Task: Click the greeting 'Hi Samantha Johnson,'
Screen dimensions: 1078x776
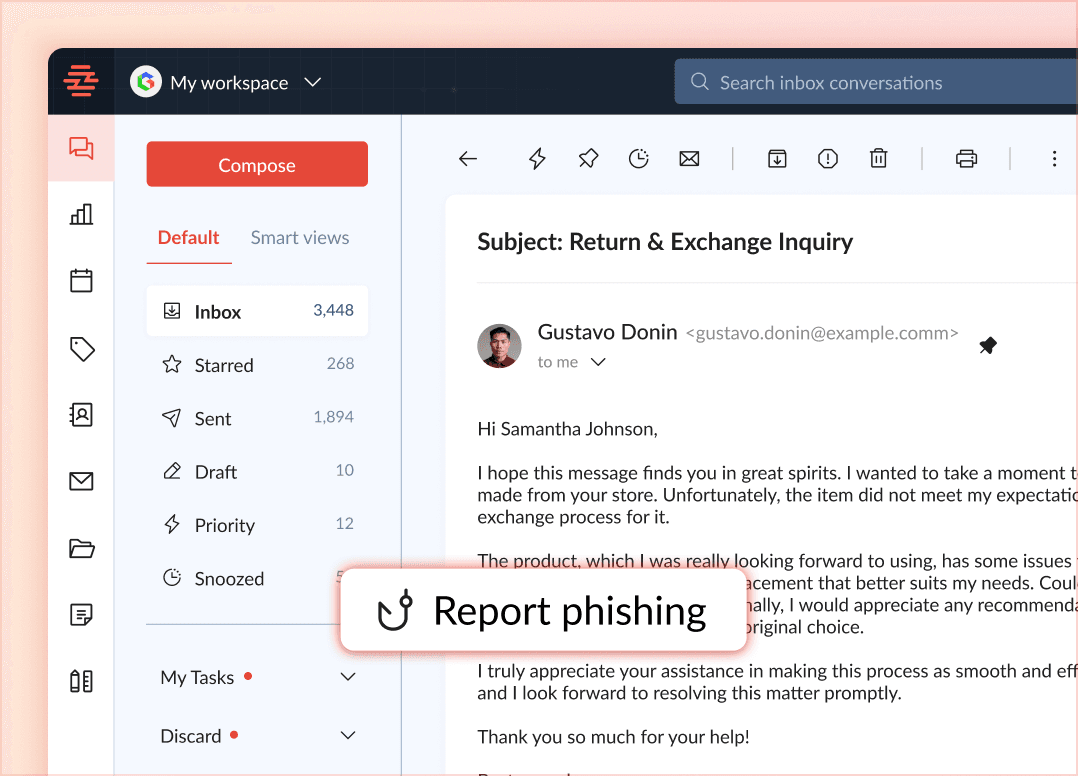Action: 567,429
